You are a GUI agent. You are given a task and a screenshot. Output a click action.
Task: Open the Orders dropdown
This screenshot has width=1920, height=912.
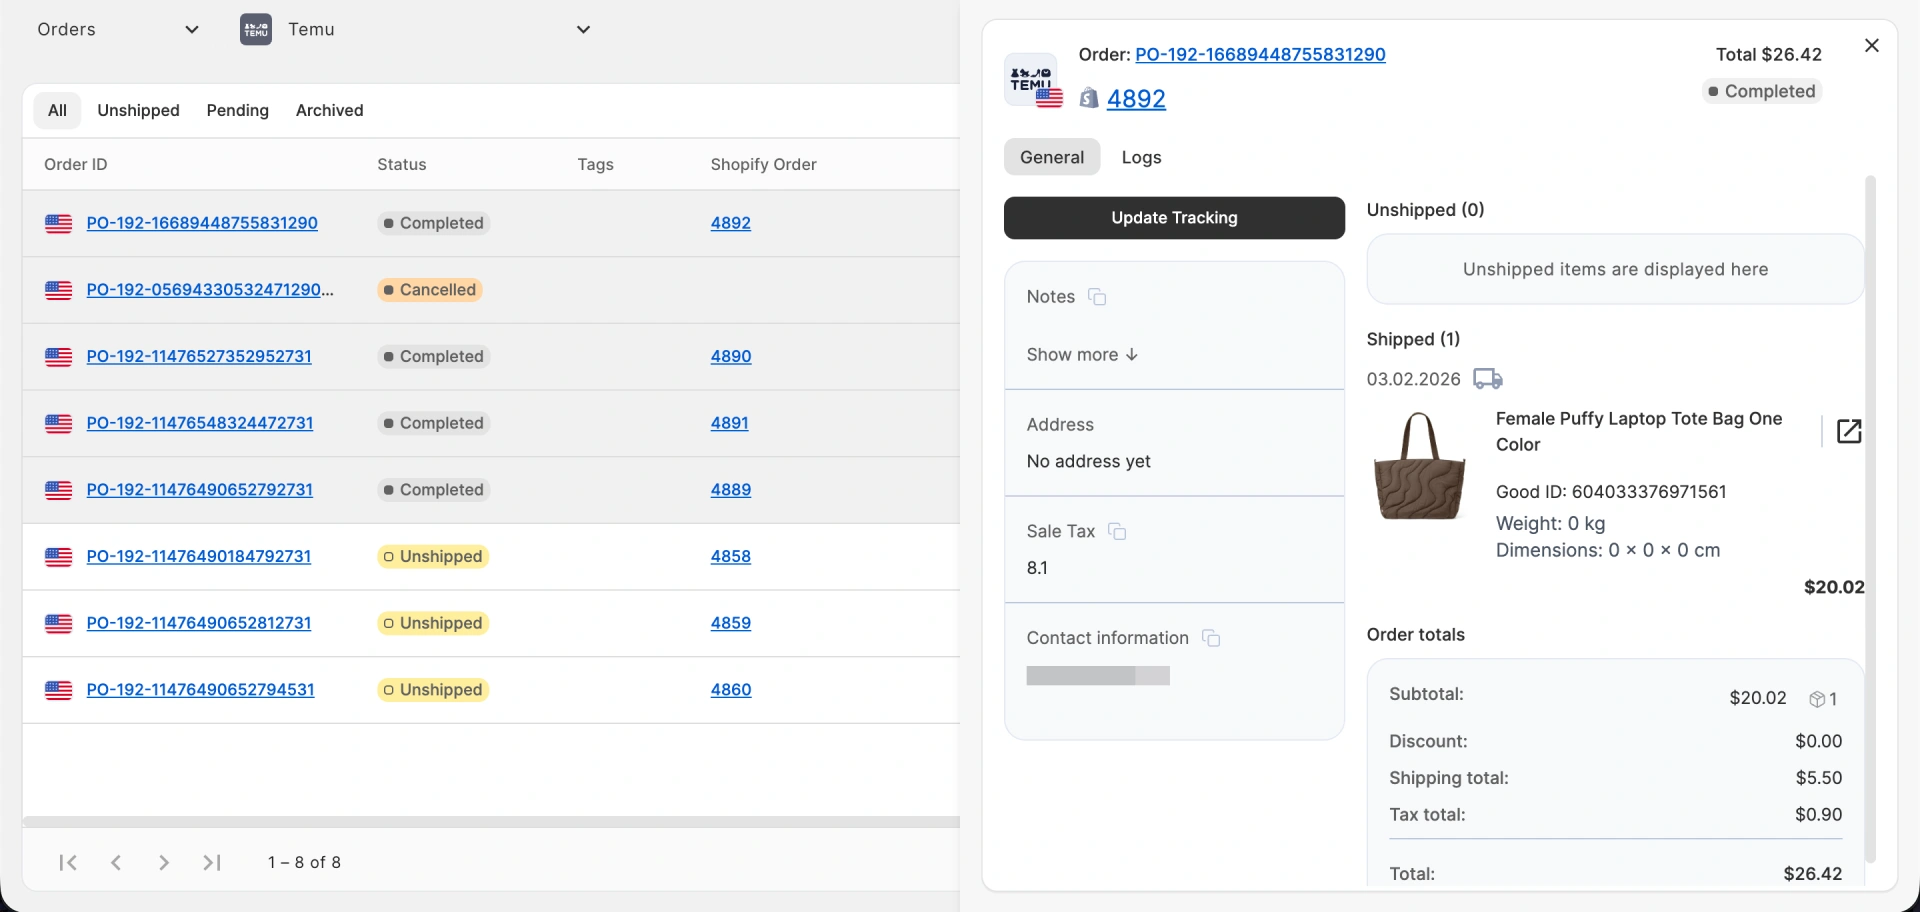pos(191,29)
